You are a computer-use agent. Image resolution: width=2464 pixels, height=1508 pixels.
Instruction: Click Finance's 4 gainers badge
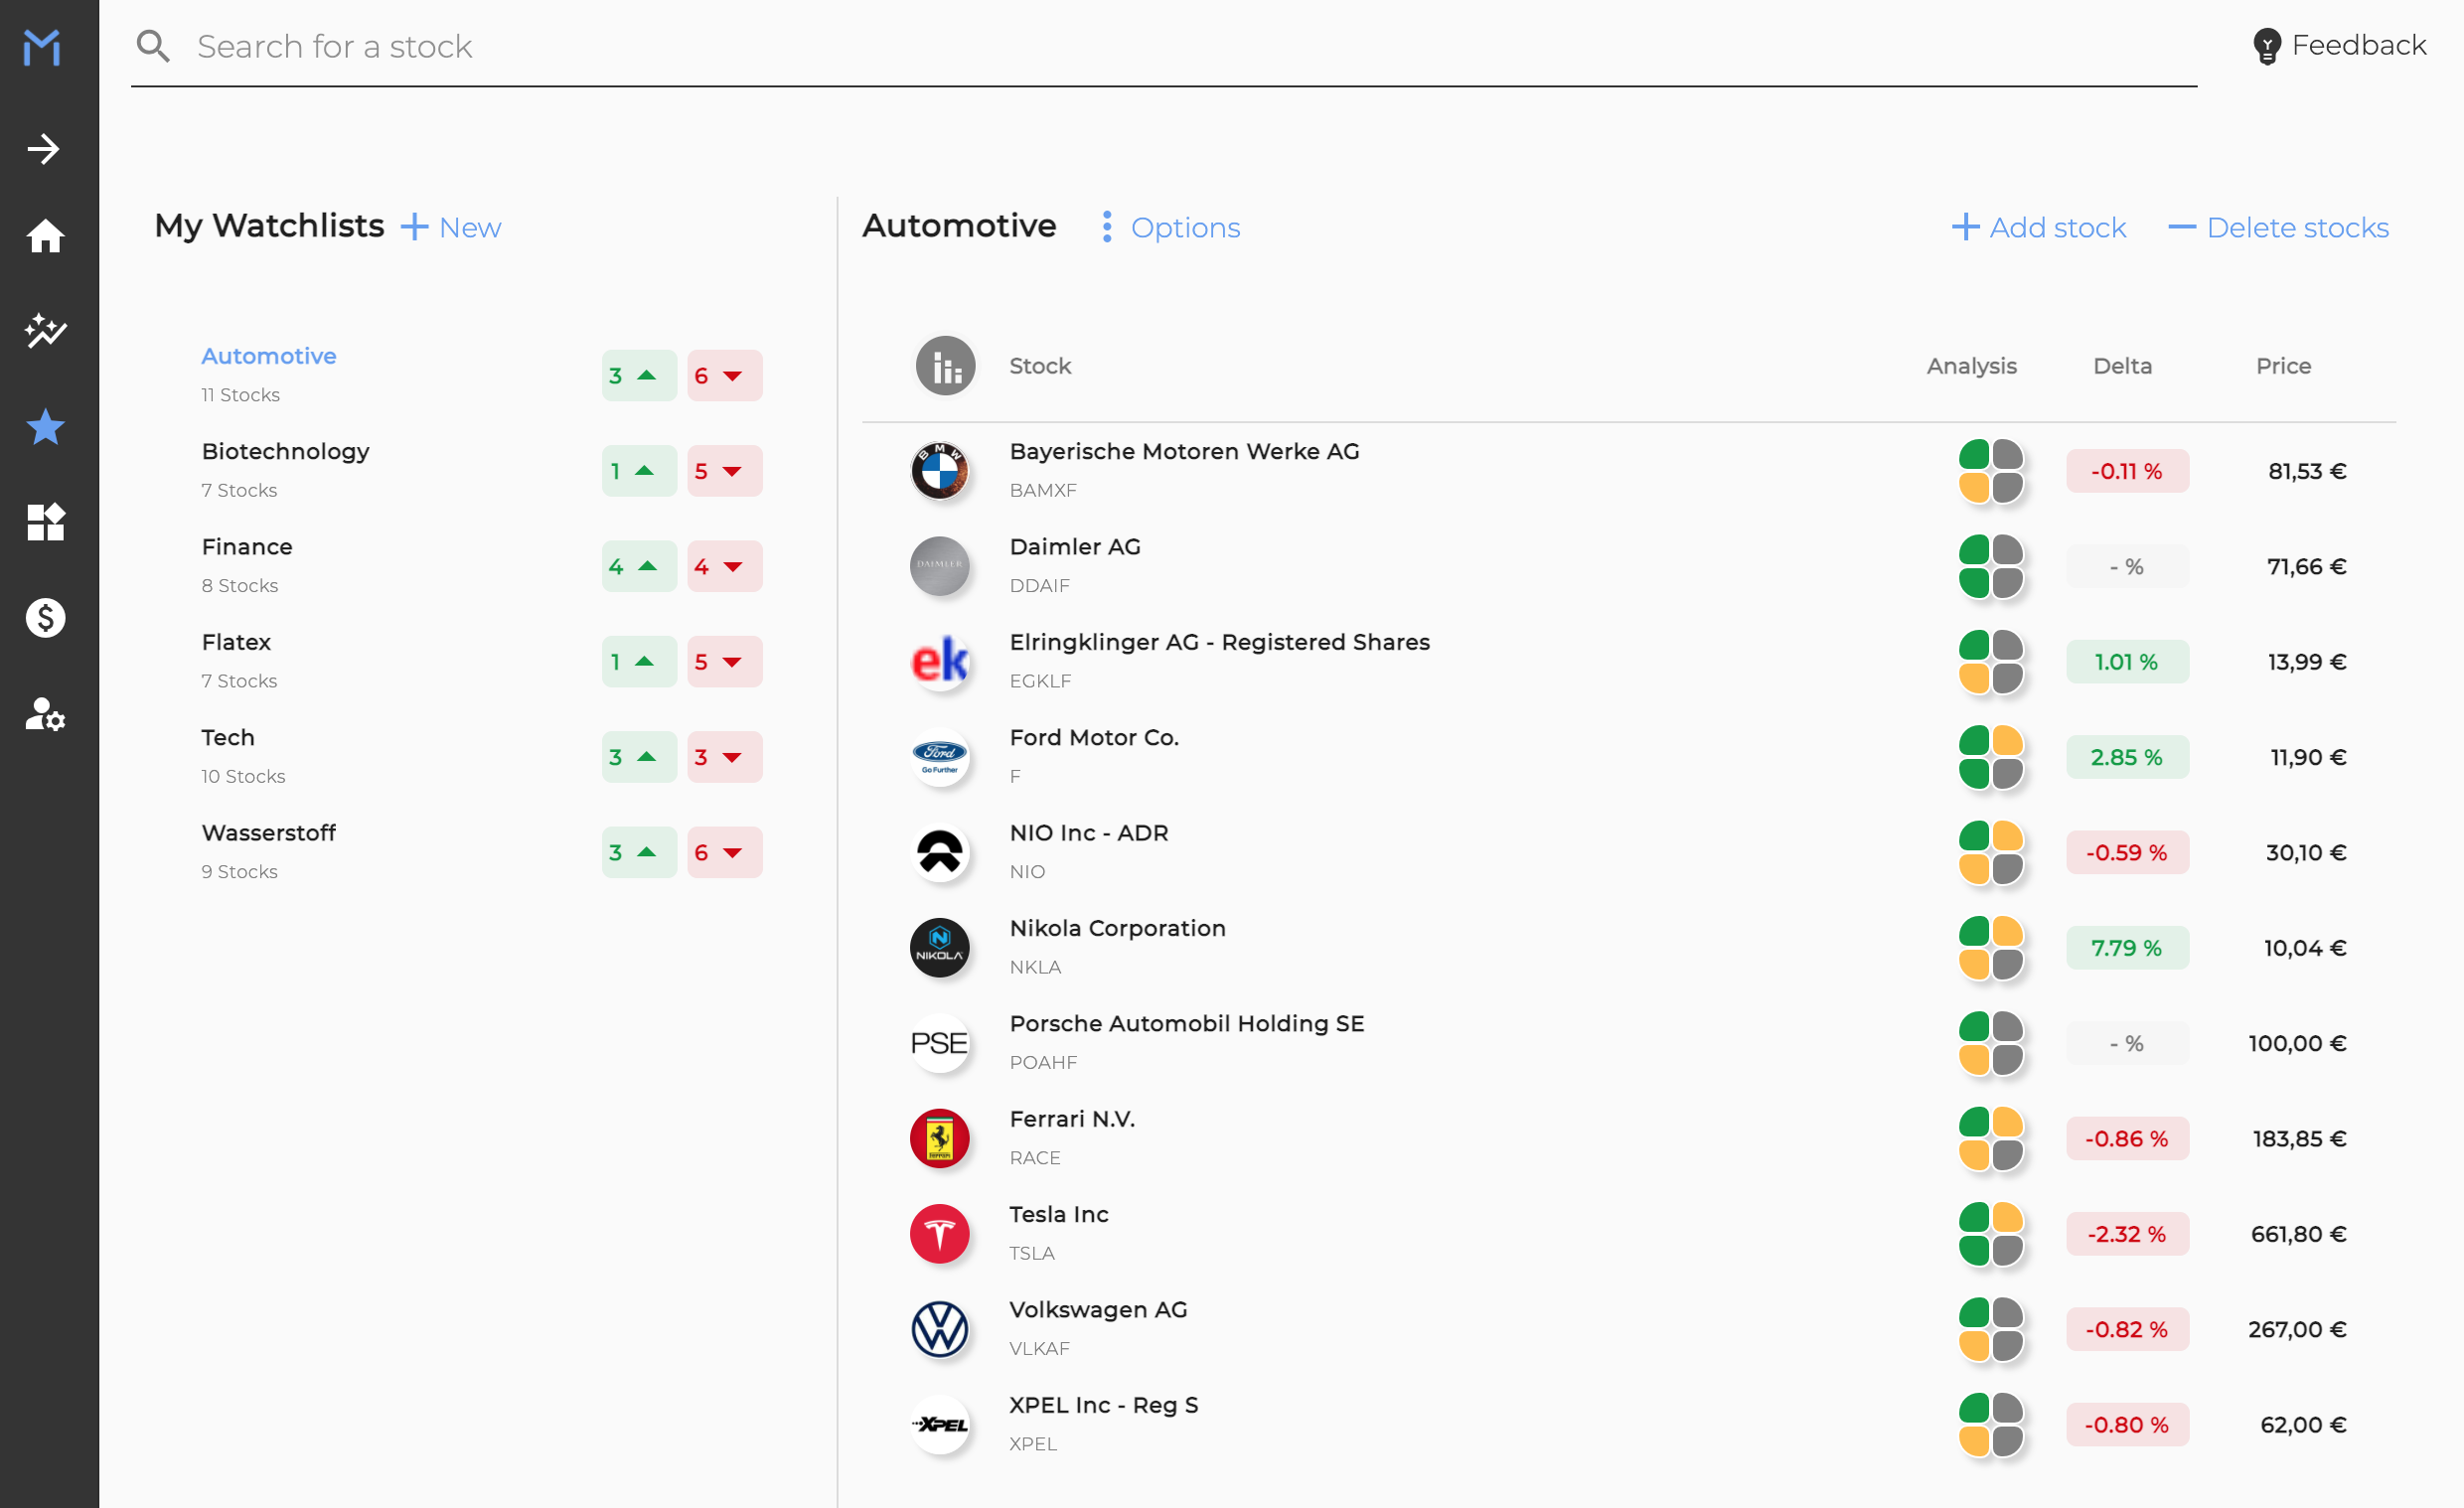coord(639,566)
